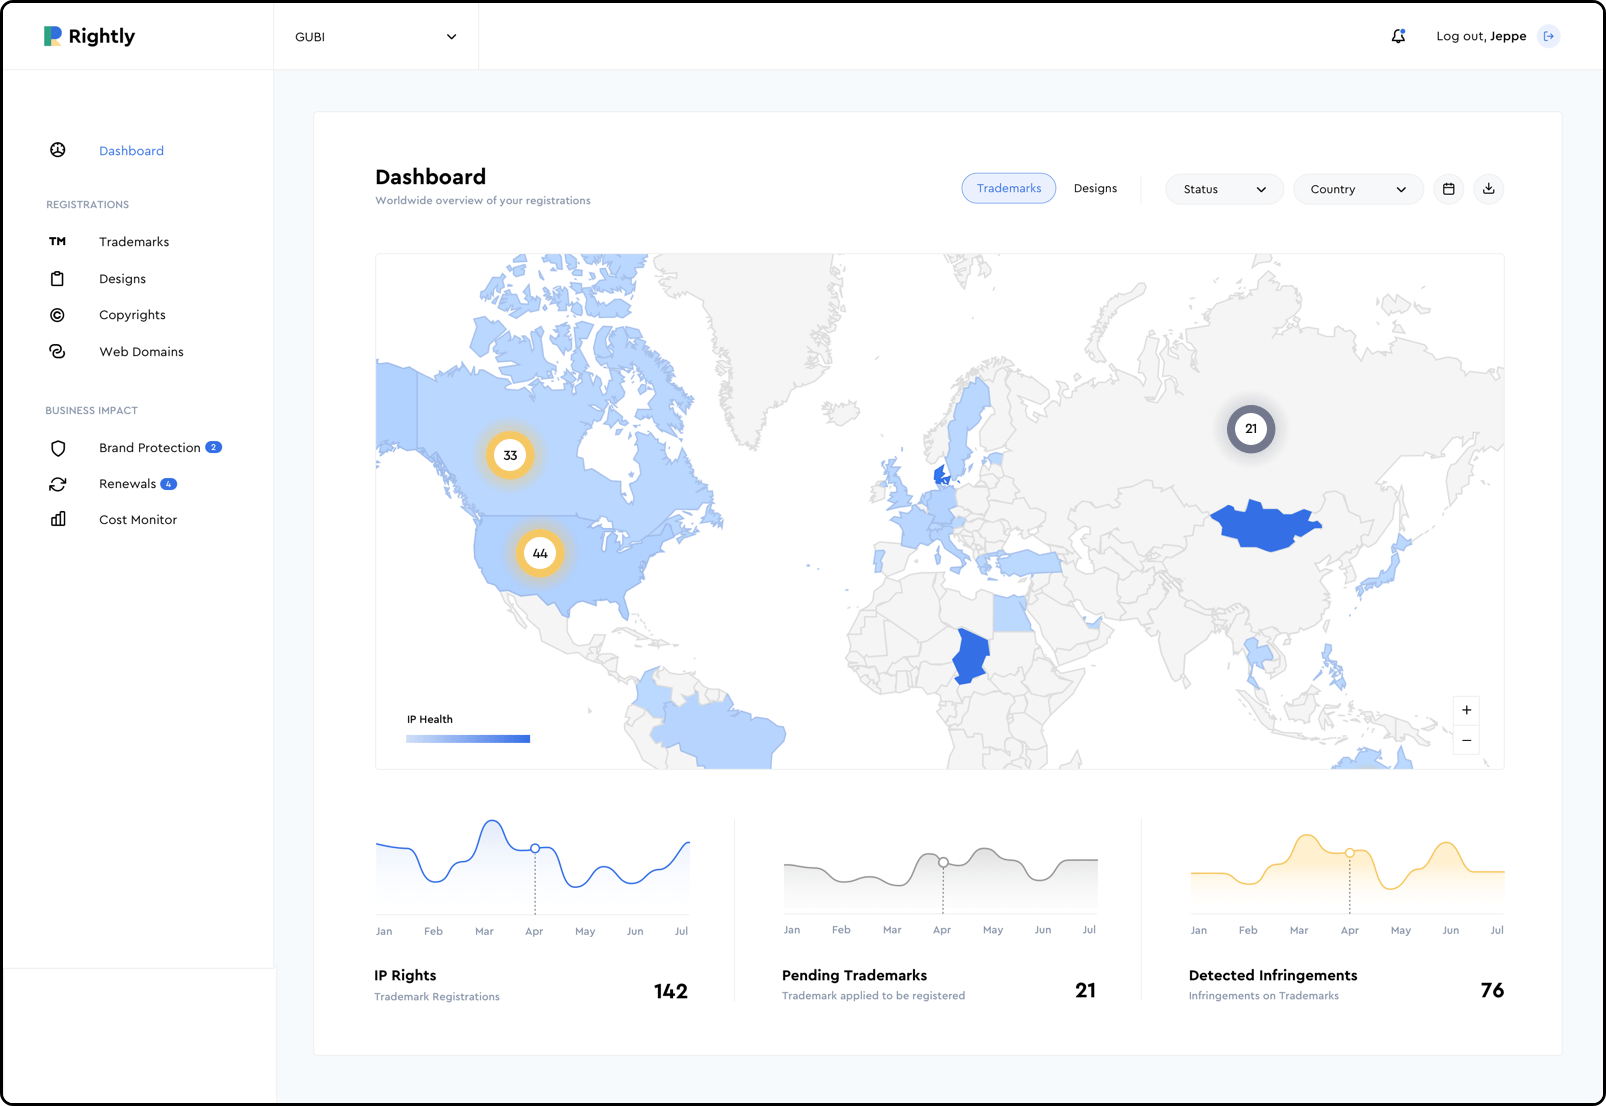
Task: Click the TM Trademarks icon
Action: pyautogui.click(x=58, y=241)
